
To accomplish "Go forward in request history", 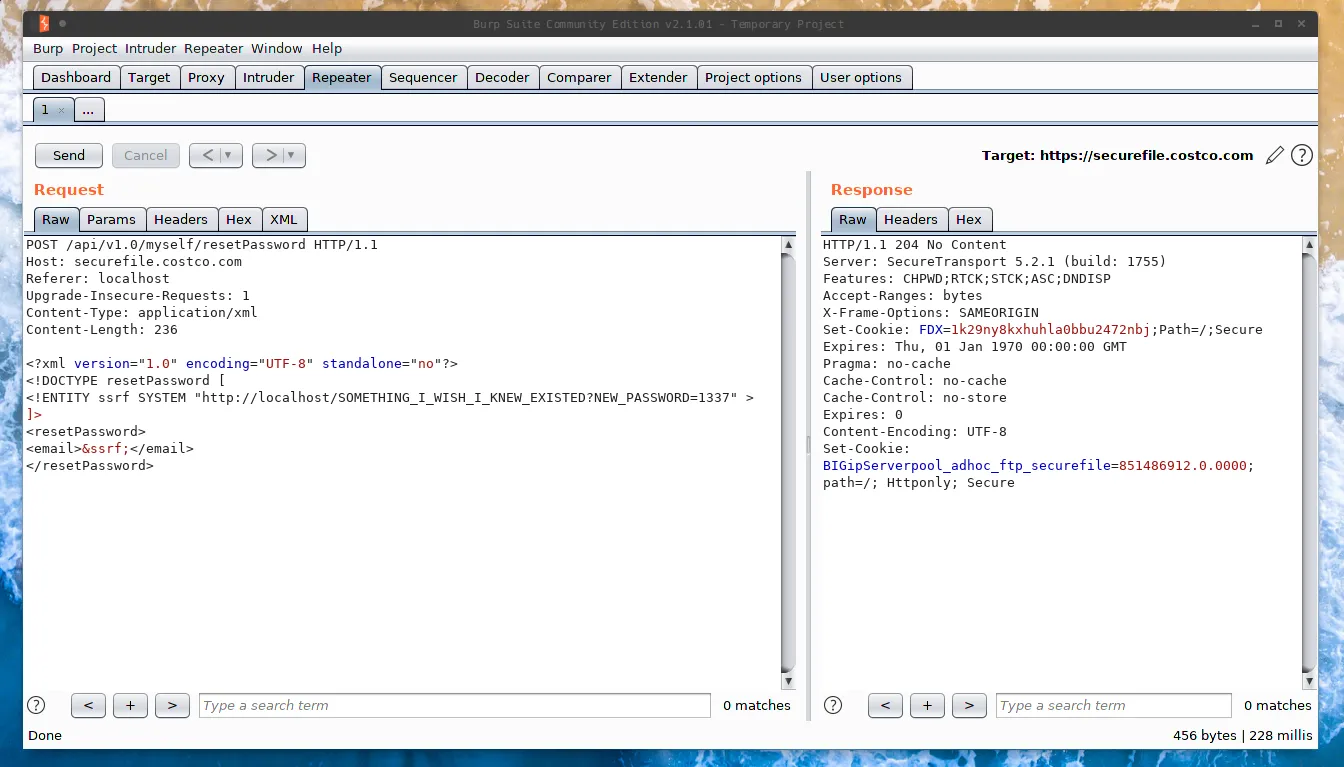I will pyautogui.click(x=270, y=155).
